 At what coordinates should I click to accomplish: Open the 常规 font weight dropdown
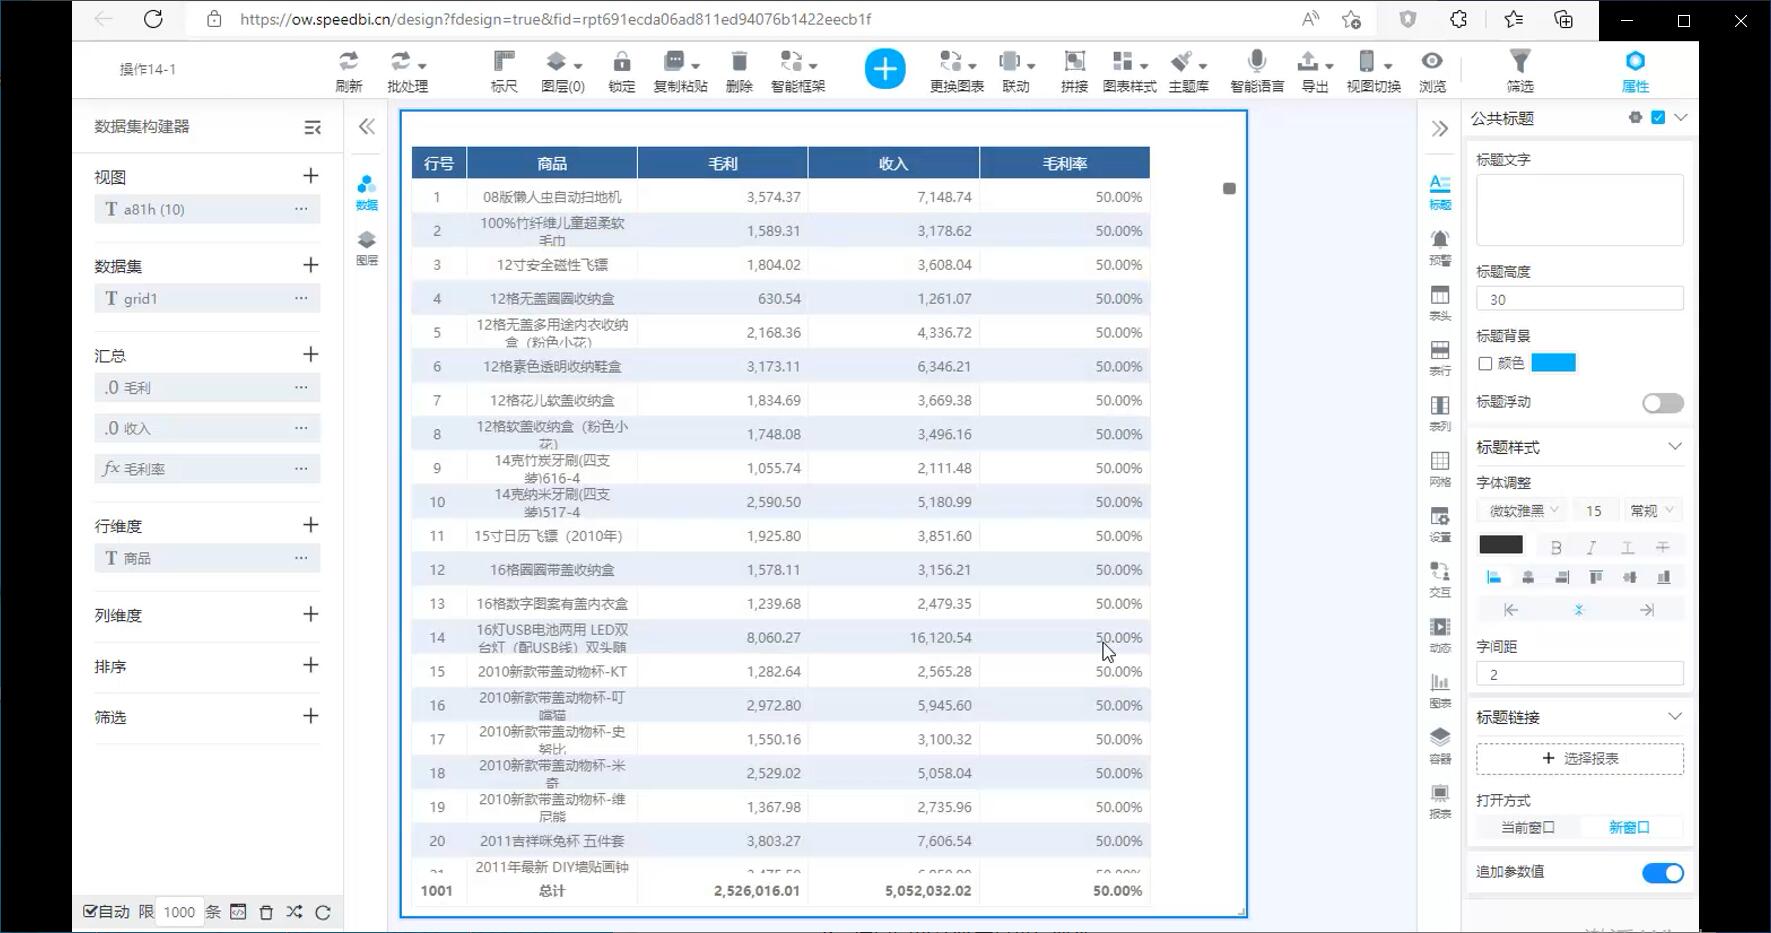pyautogui.click(x=1651, y=511)
